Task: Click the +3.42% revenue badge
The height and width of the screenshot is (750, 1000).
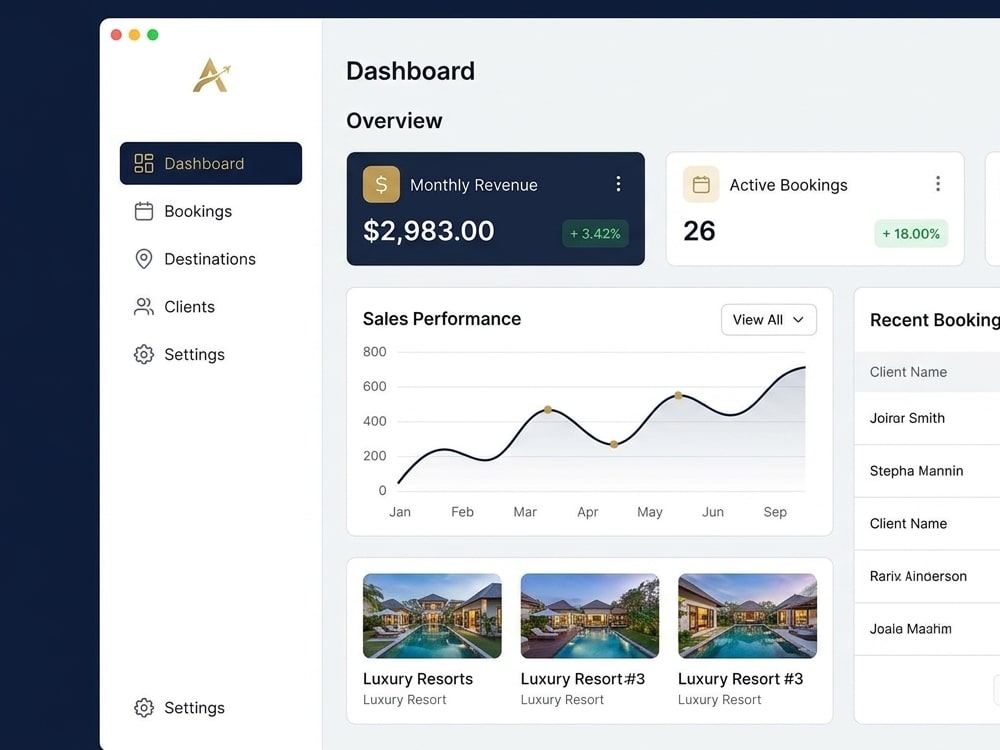Action: coord(595,233)
